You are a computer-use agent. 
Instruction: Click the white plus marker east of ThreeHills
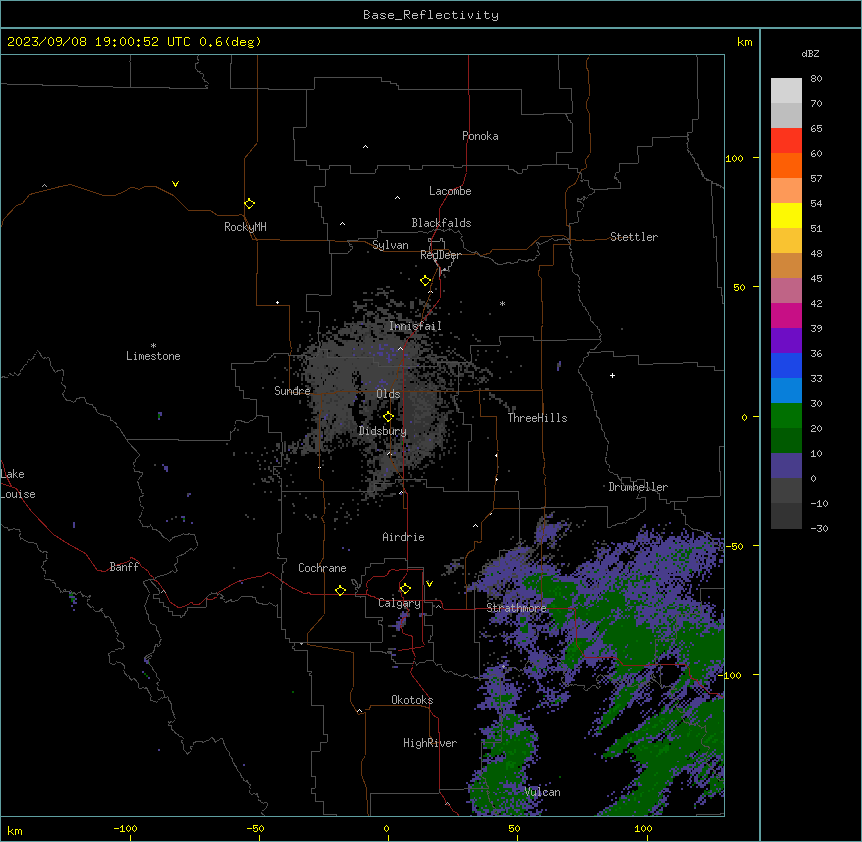click(x=612, y=375)
